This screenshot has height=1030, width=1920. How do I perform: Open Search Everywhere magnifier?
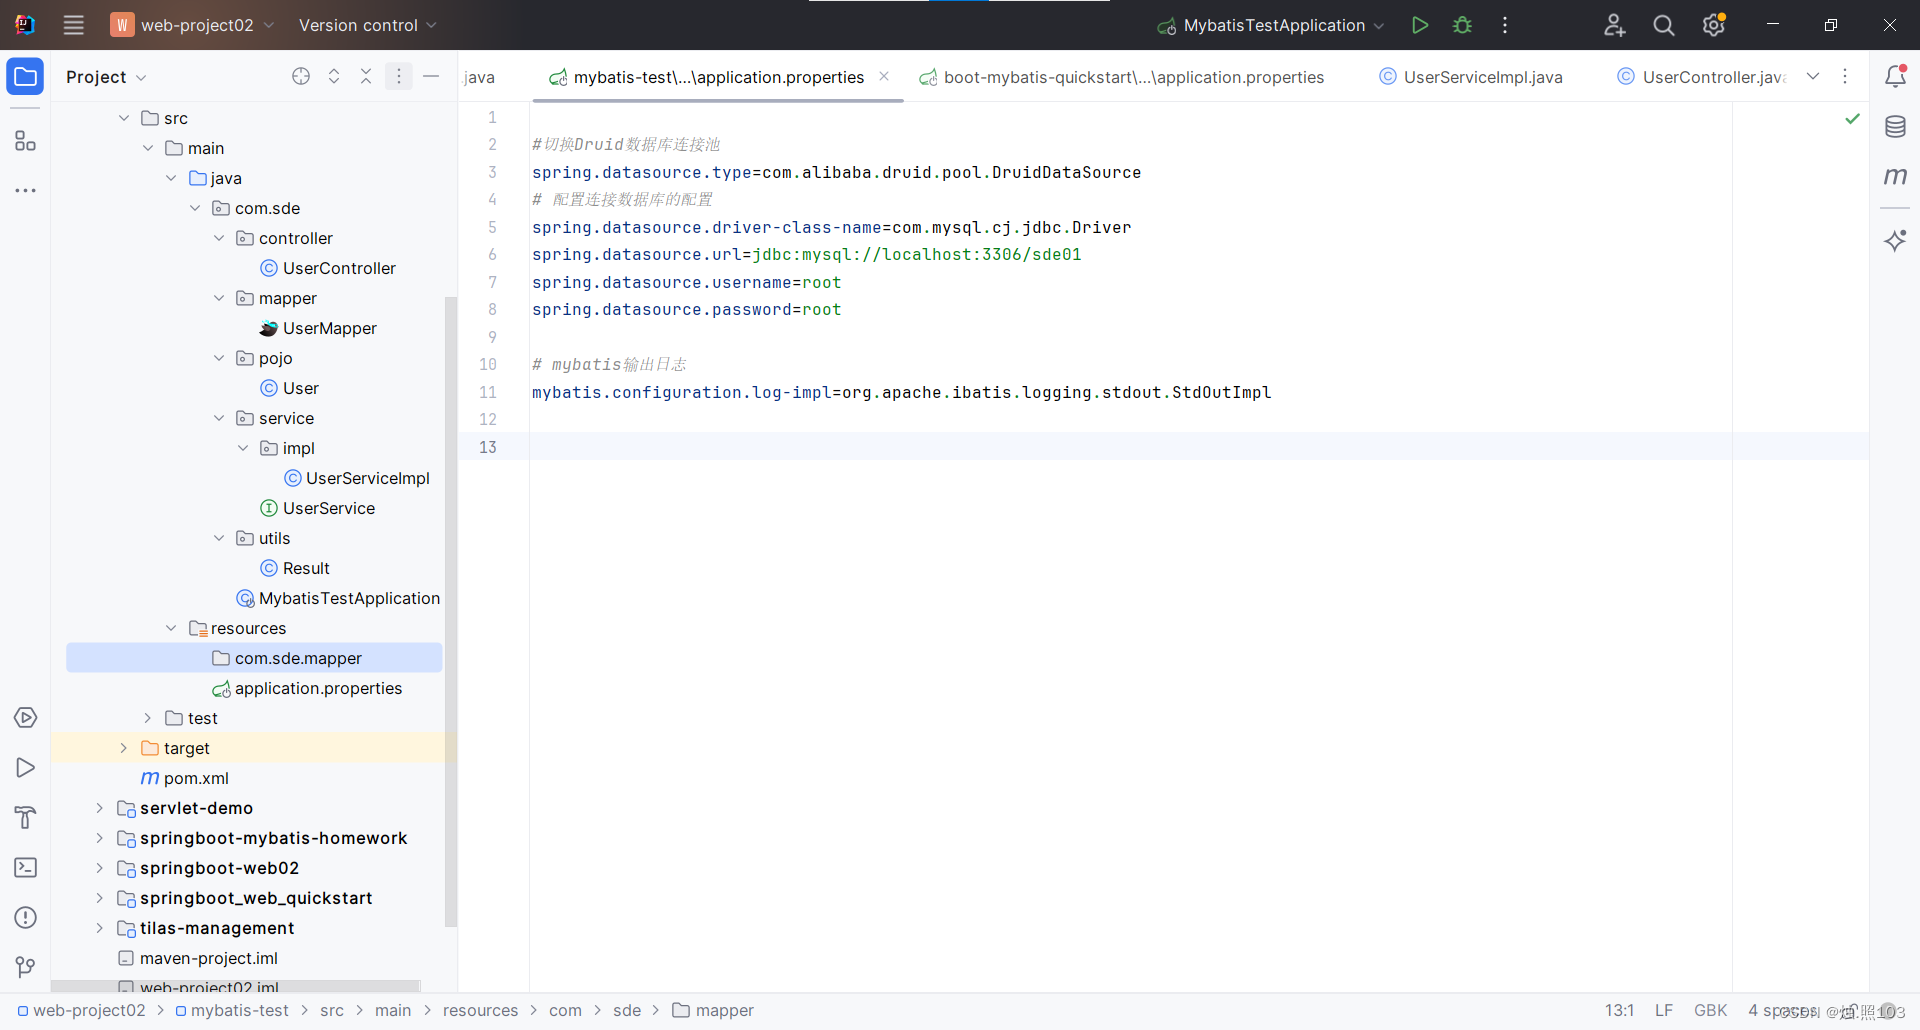point(1664,25)
